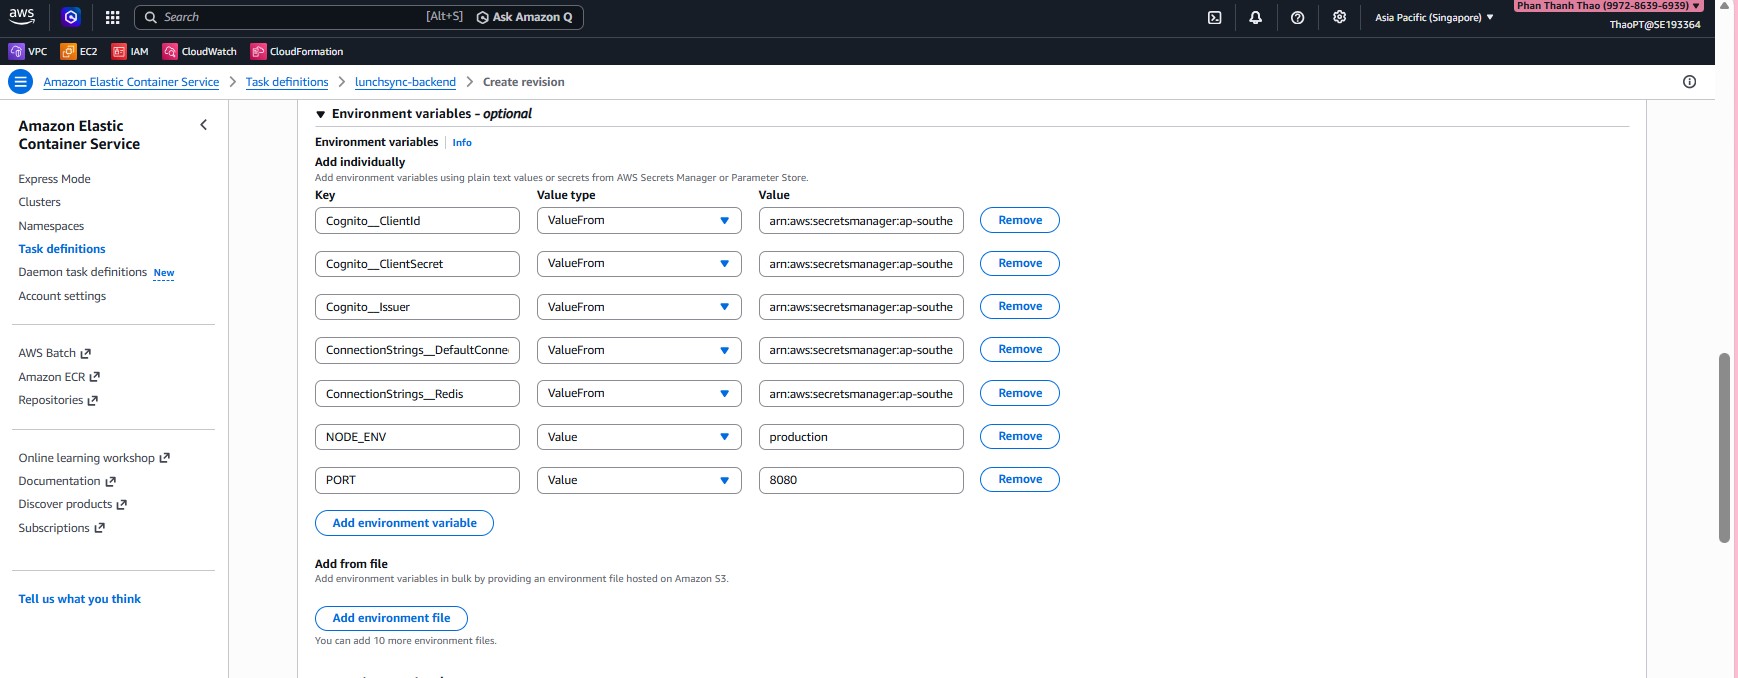The width and height of the screenshot is (1738, 678).
Task: Edit the Cognito__Issuer key field
Action: [x=417, y=307]
